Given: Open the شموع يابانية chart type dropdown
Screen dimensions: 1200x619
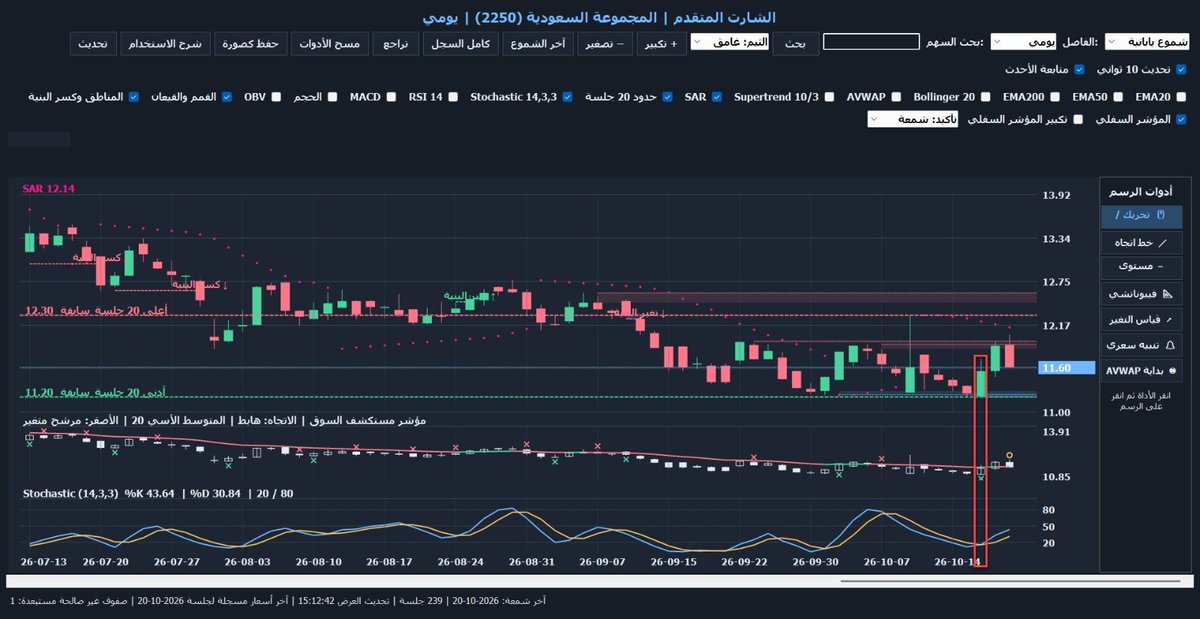Looking at the screenshot, I should coord(1147,42).
